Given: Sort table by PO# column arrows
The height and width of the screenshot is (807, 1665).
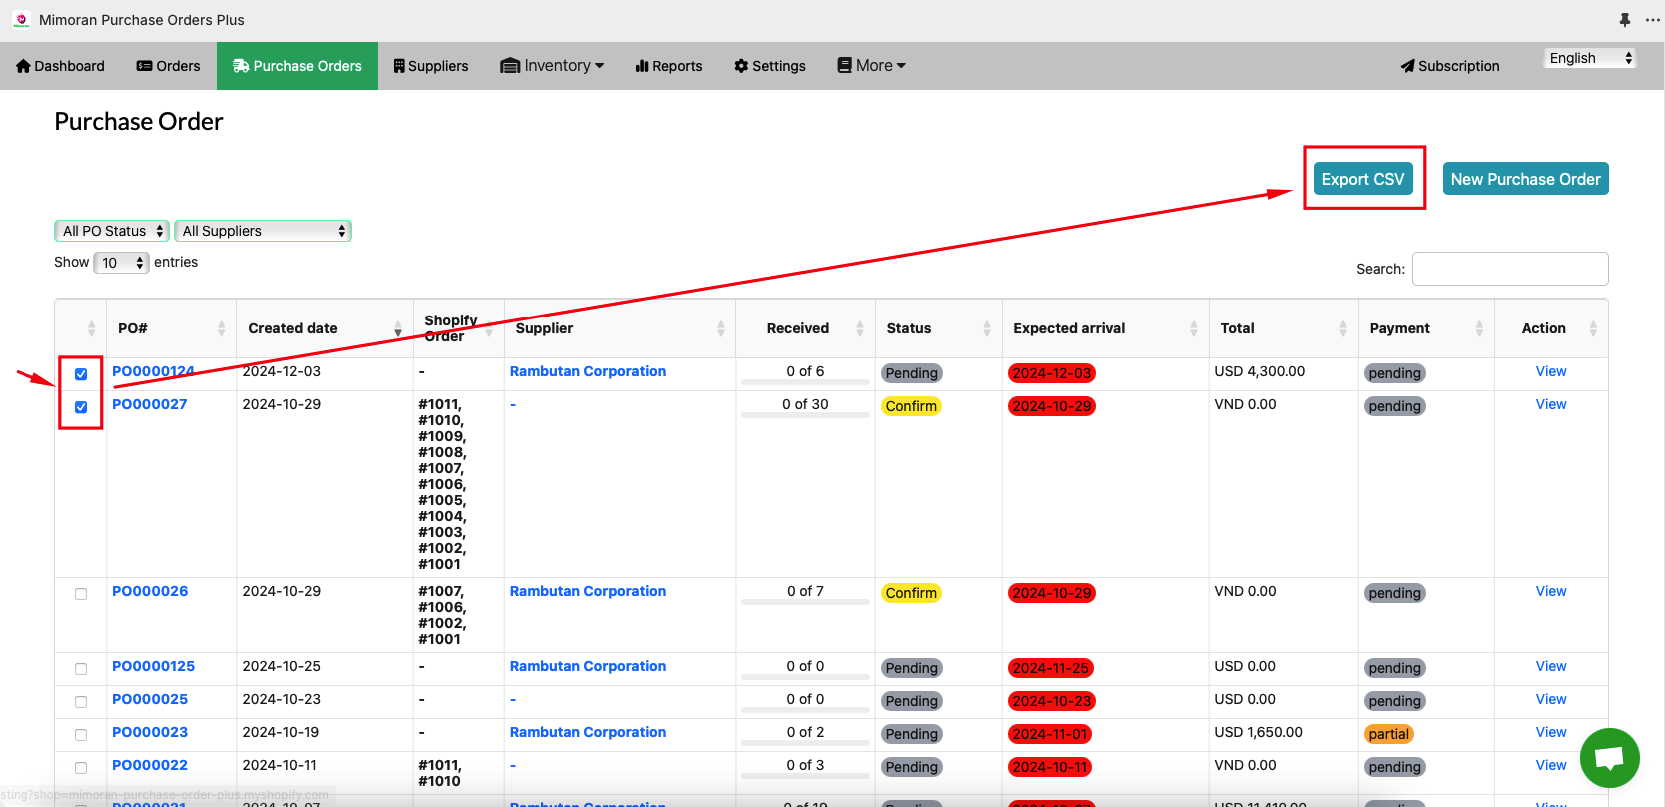Looking at the screenshot, I should pyautogui.click(x=221, y=328).
